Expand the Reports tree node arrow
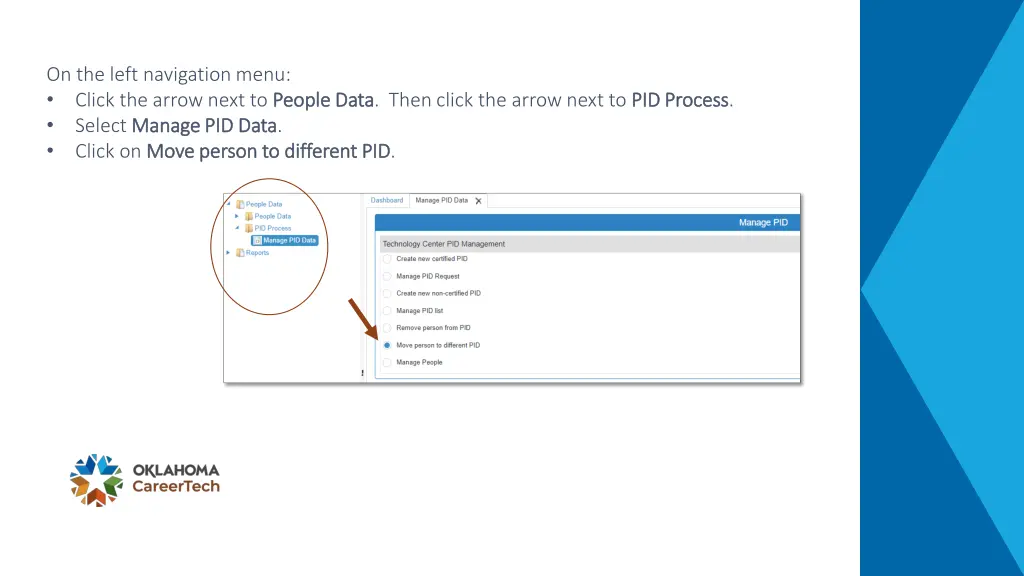Viewport: 1024px width, 576px height. tap(229, 253)
